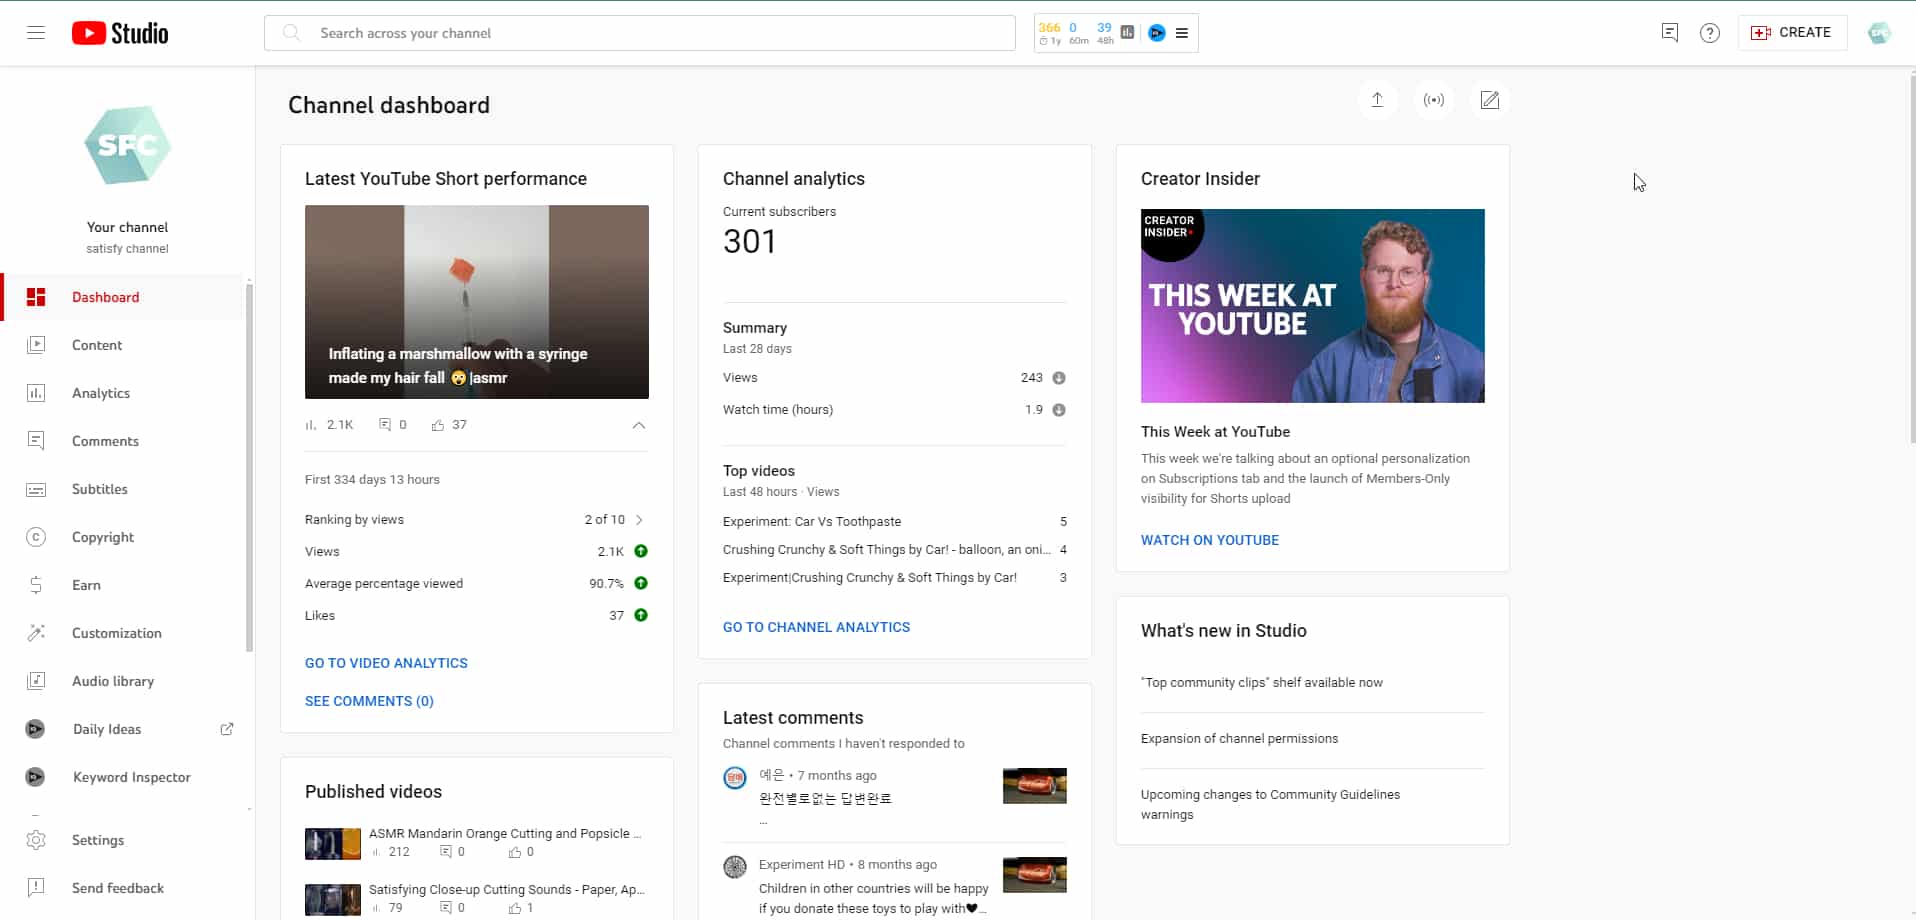
Task: Open the help question mark icon
Action: 1709,33
